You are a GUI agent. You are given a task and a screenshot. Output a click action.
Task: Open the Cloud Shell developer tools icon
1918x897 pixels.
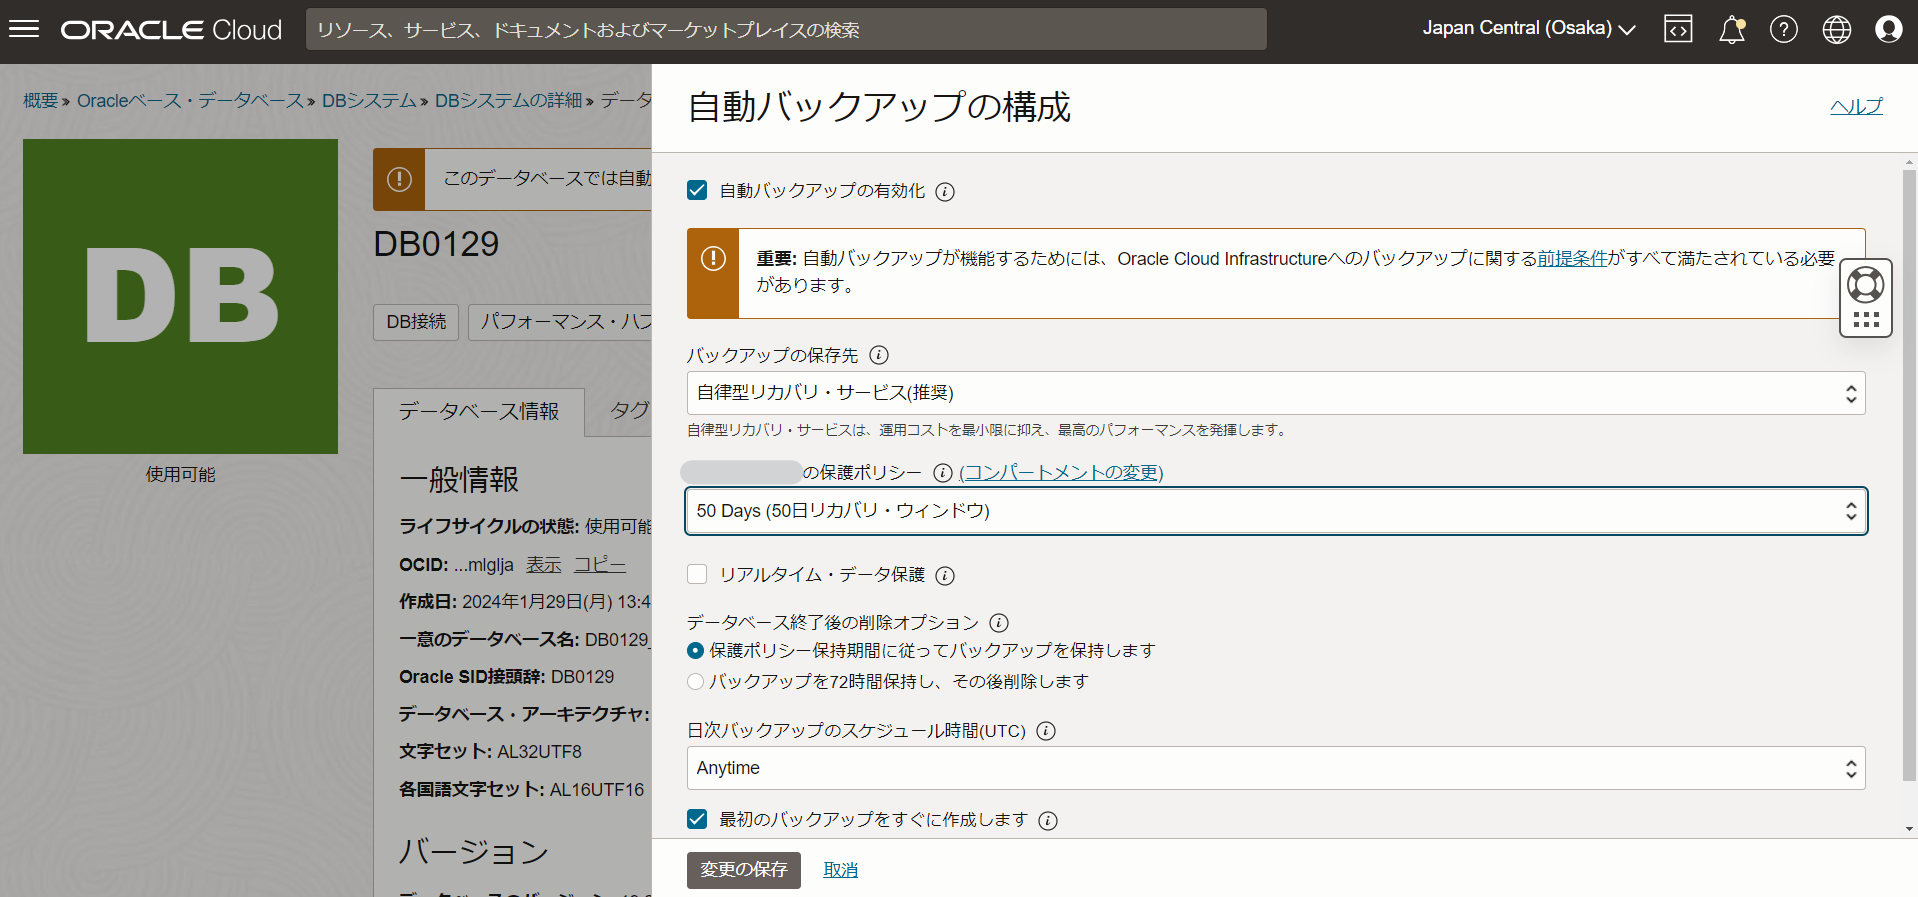click(x=1678, y=29)
